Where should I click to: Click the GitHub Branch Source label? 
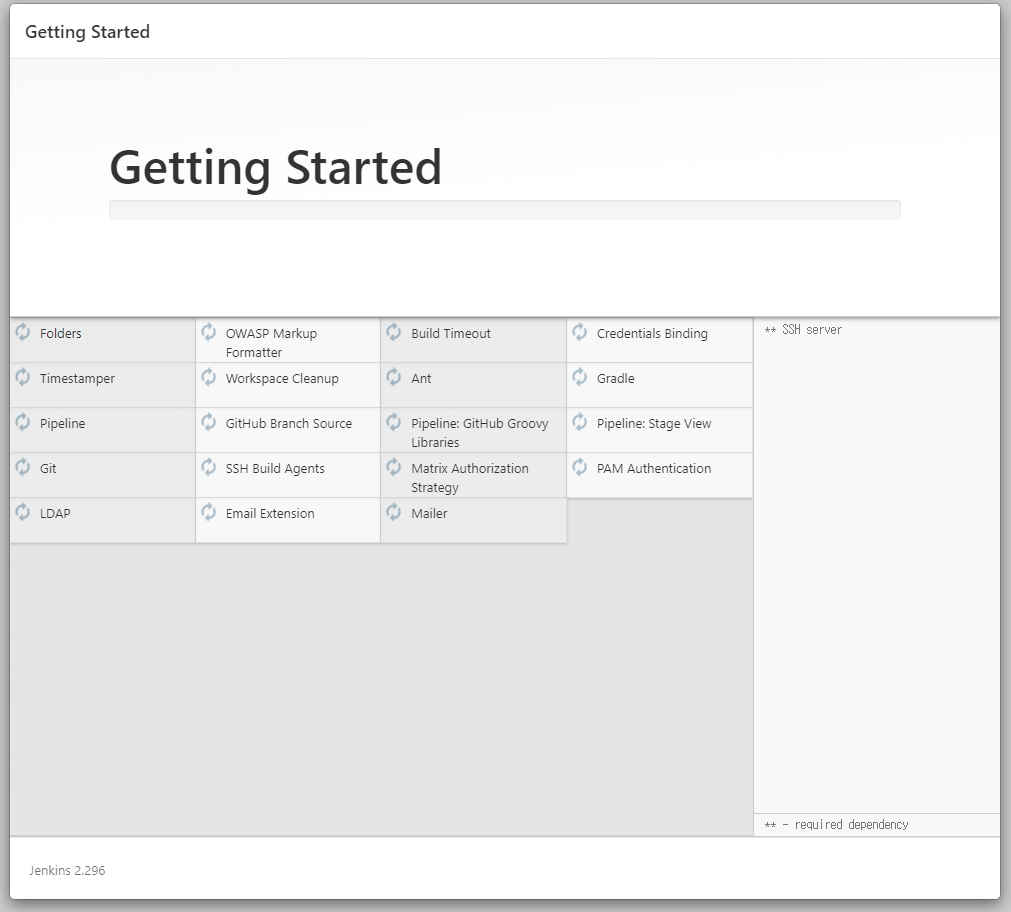point(289,424)
